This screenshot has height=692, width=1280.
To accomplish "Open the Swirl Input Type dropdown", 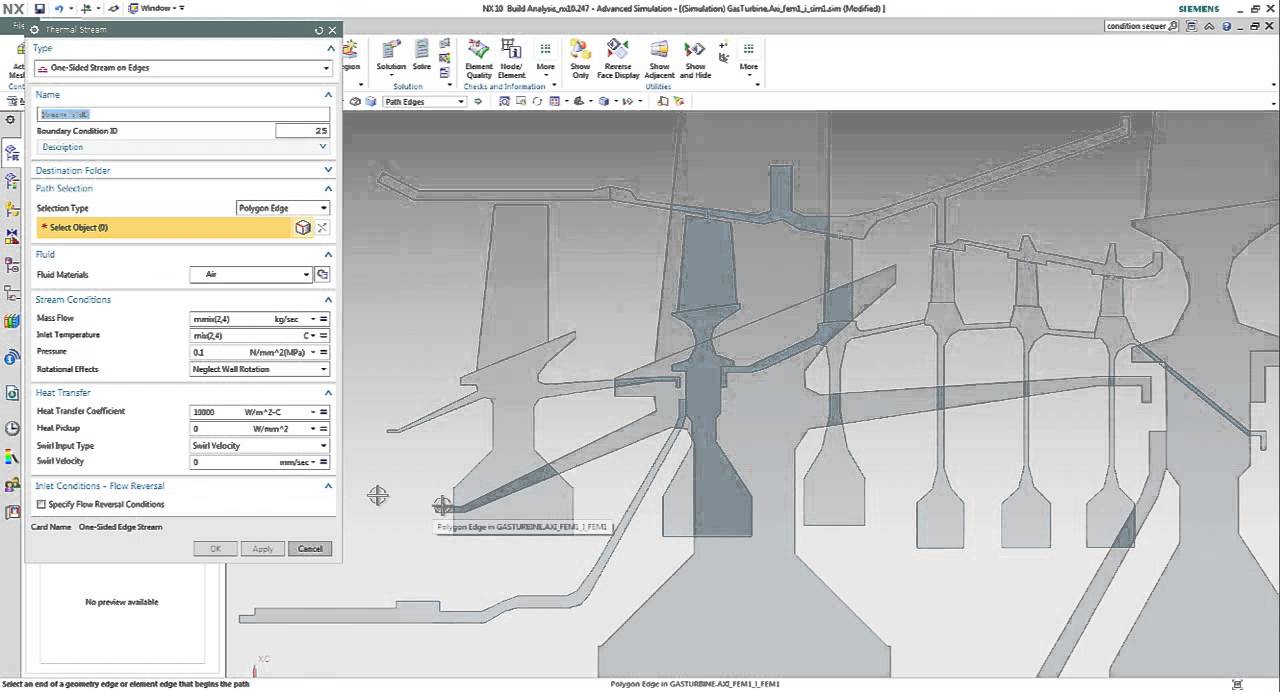I will point(260,446).
